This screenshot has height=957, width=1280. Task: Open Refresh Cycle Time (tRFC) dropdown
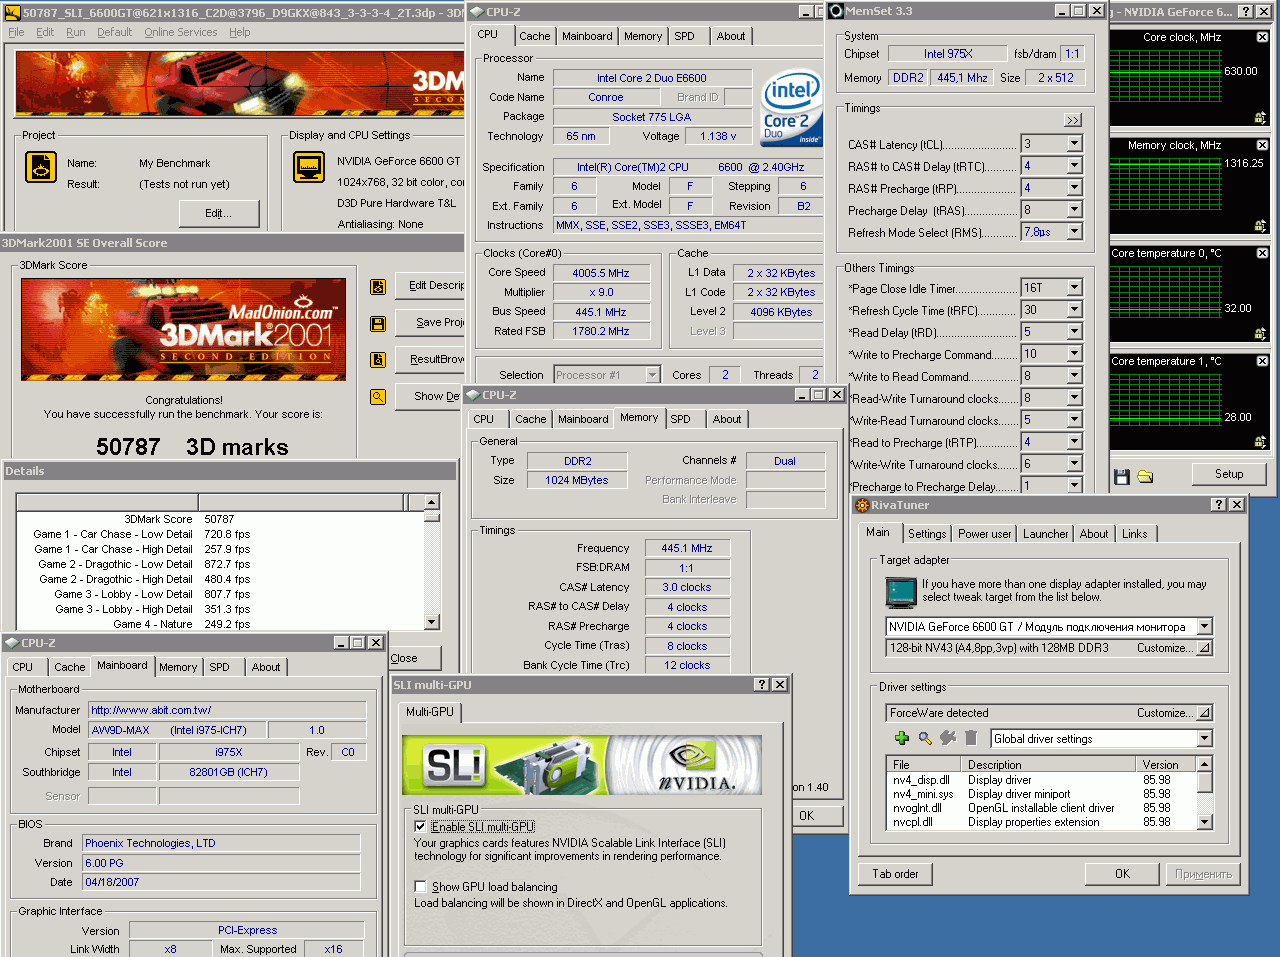pos(1074,310)
